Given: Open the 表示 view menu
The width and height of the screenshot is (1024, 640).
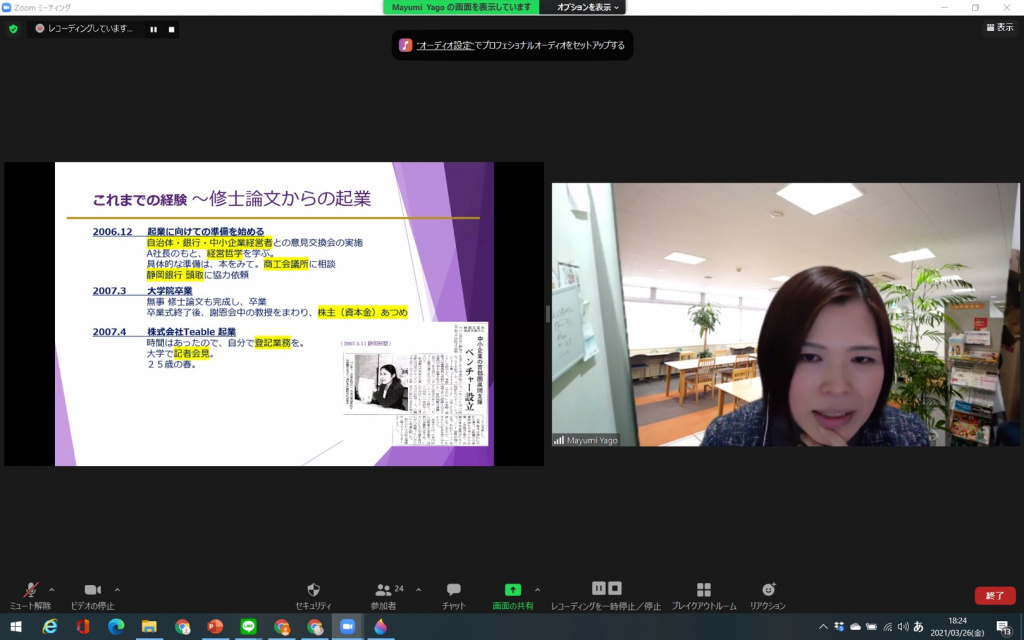Looking at the screenshot, I should tap(999, 28).
